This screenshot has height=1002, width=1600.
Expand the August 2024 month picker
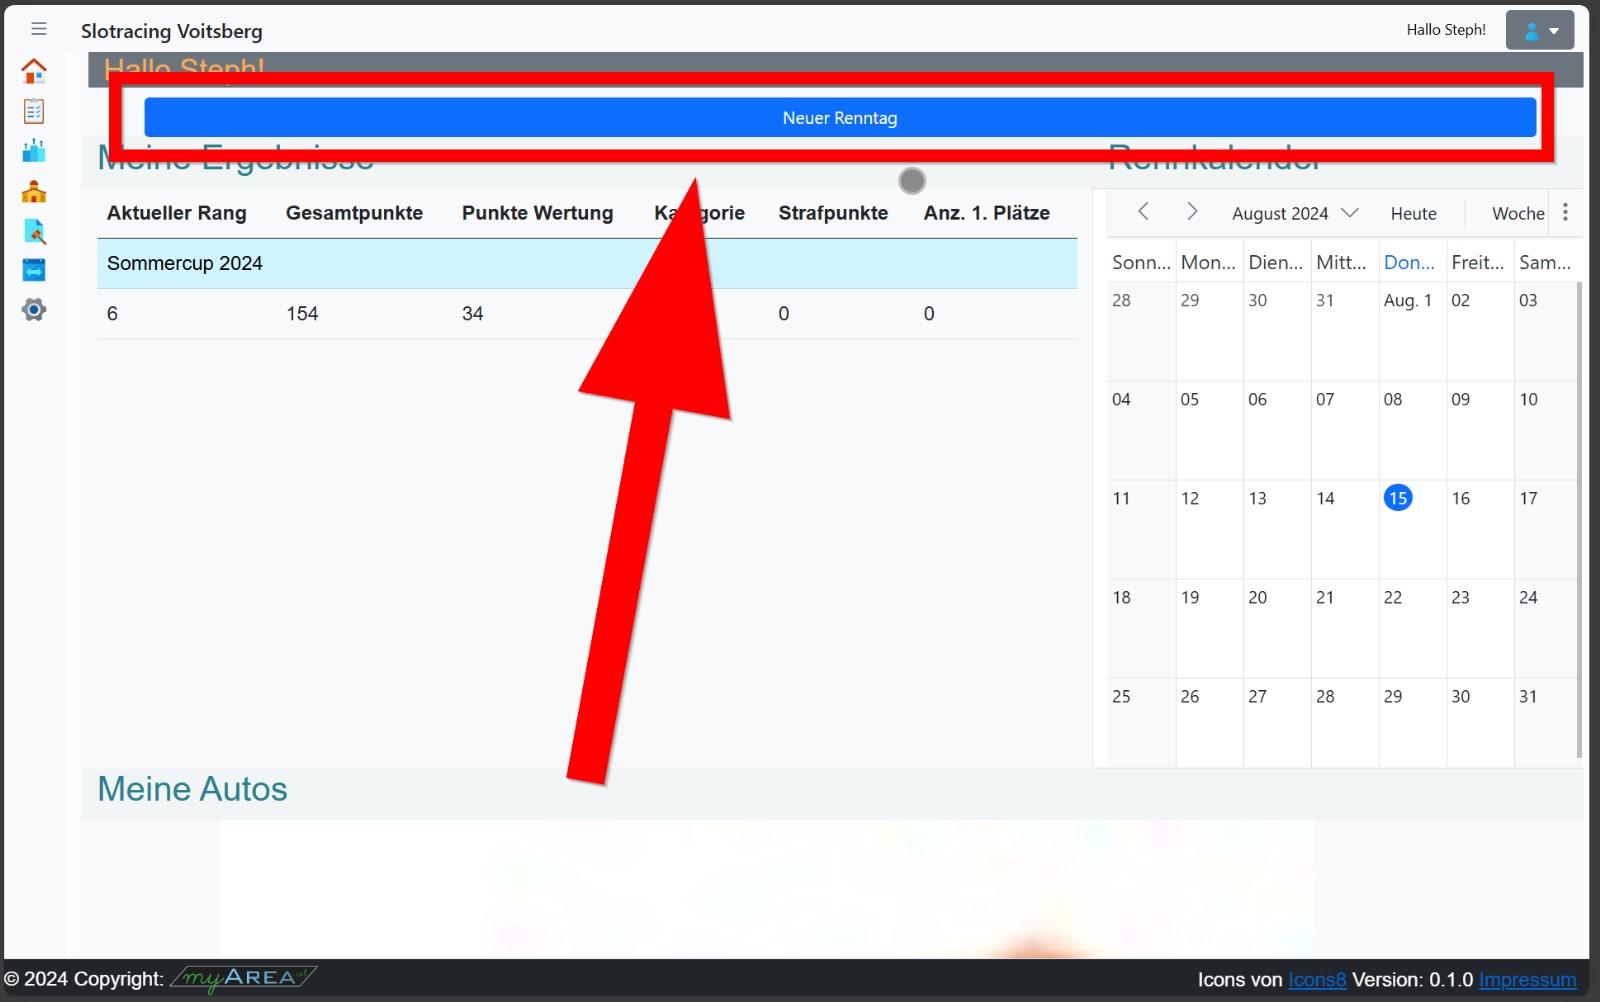(1294, 213)
